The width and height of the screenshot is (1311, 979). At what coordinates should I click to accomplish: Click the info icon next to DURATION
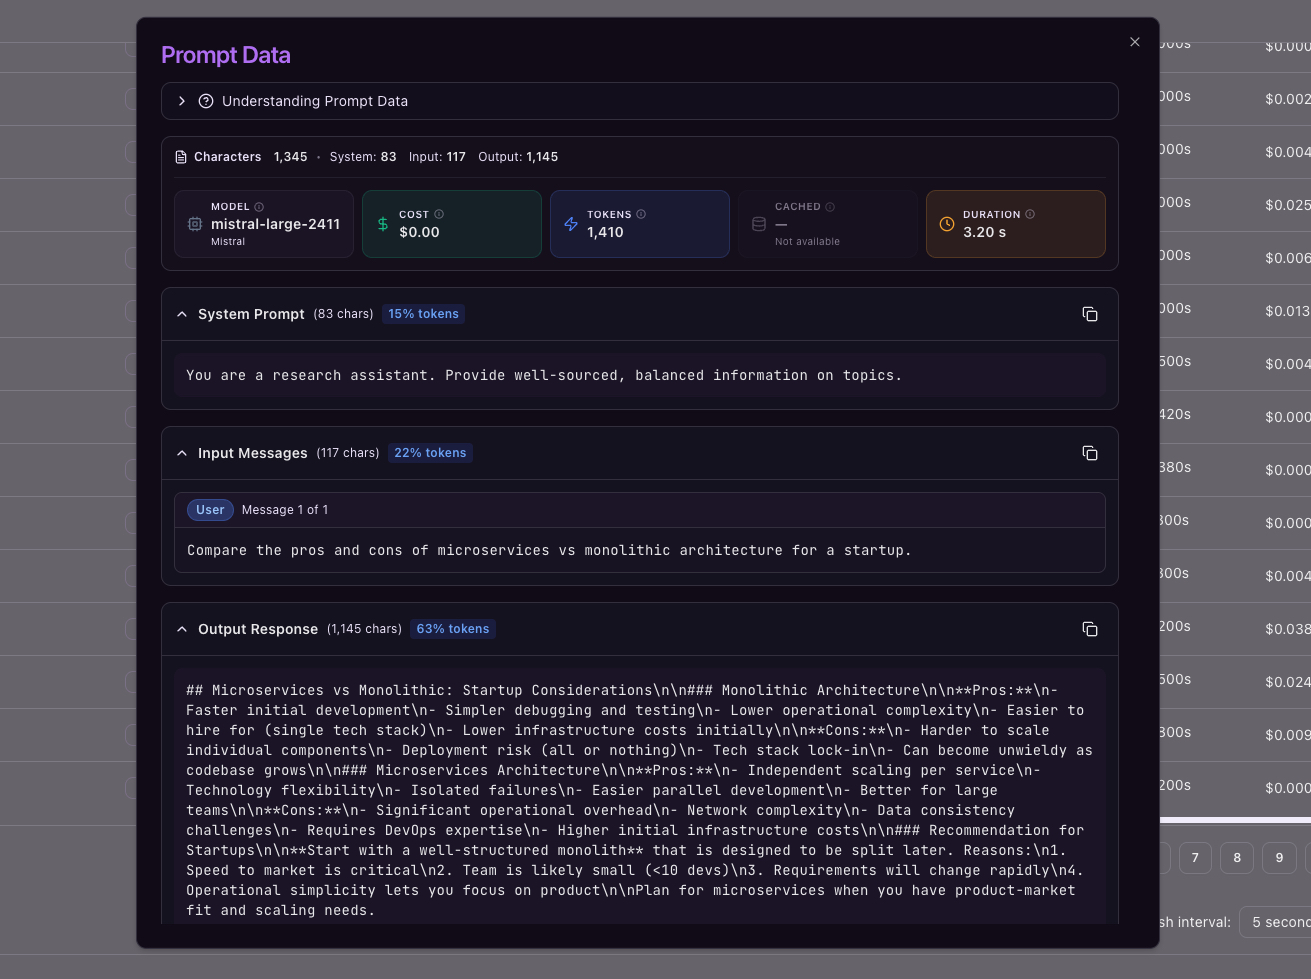point(1030,214)
